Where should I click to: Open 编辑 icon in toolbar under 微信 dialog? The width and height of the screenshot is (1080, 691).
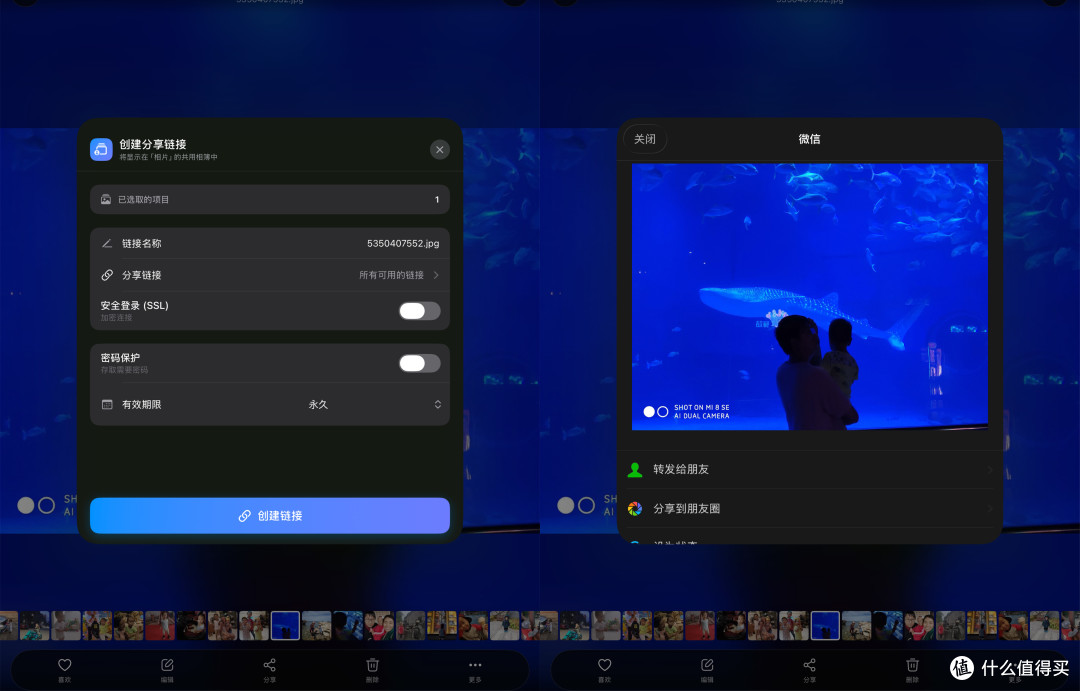point(707,665)
